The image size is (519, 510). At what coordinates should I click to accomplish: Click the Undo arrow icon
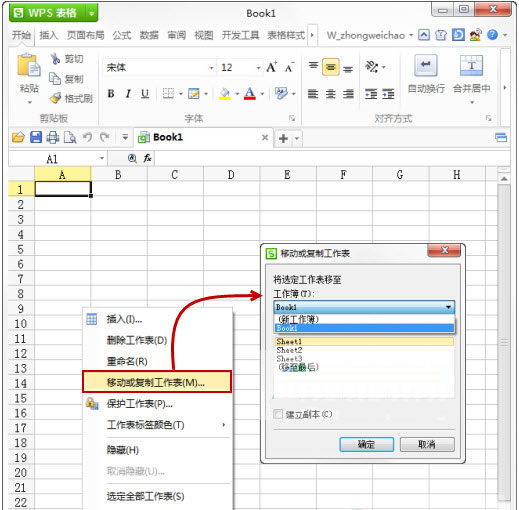pyautogui.click(x=88, y=137)
